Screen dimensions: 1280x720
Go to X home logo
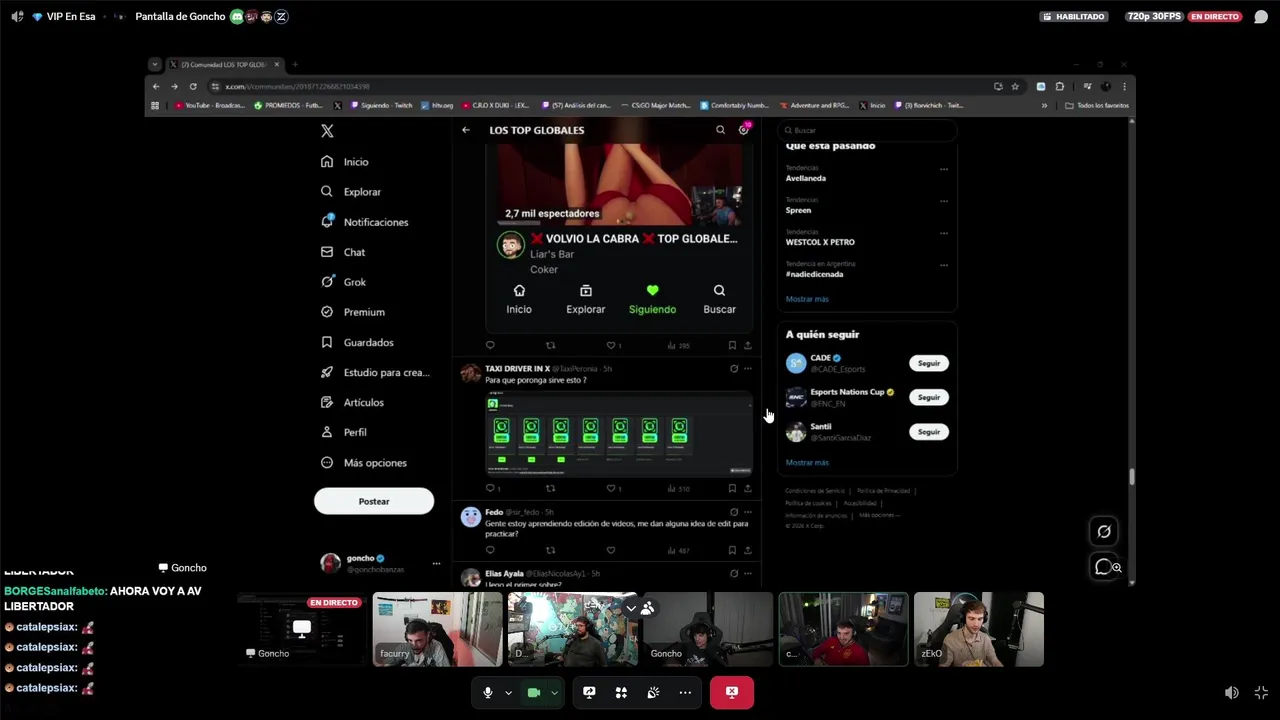click(327, 131)
